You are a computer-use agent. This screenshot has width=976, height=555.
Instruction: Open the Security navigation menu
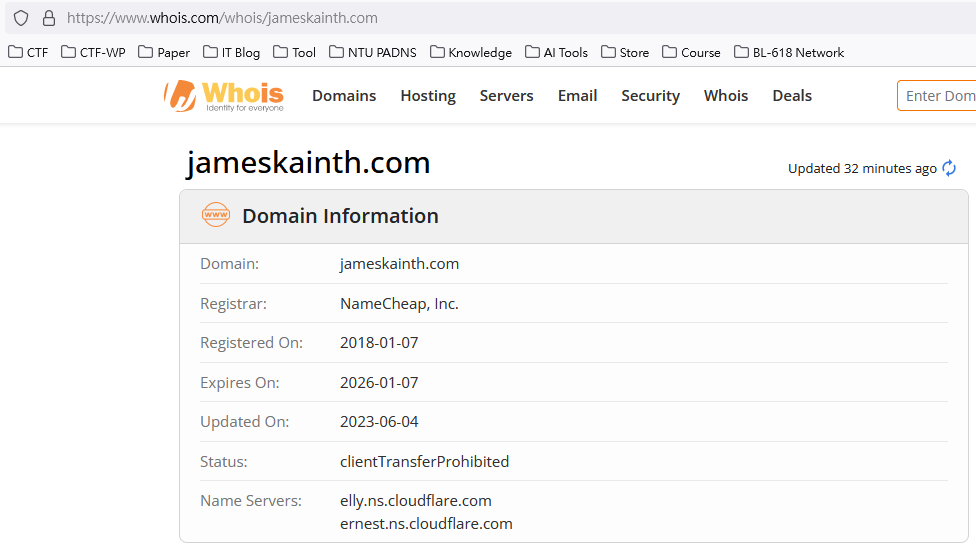click(650, 96)
